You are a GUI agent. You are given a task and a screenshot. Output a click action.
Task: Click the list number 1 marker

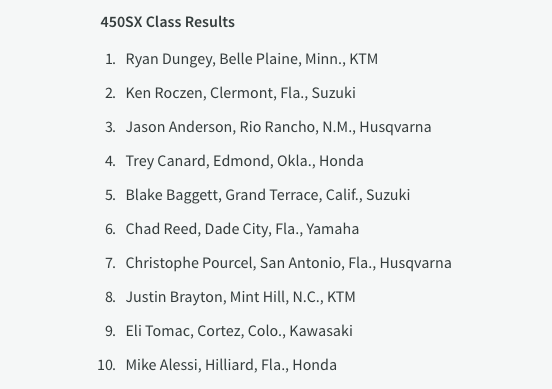(x=110, y=59)
